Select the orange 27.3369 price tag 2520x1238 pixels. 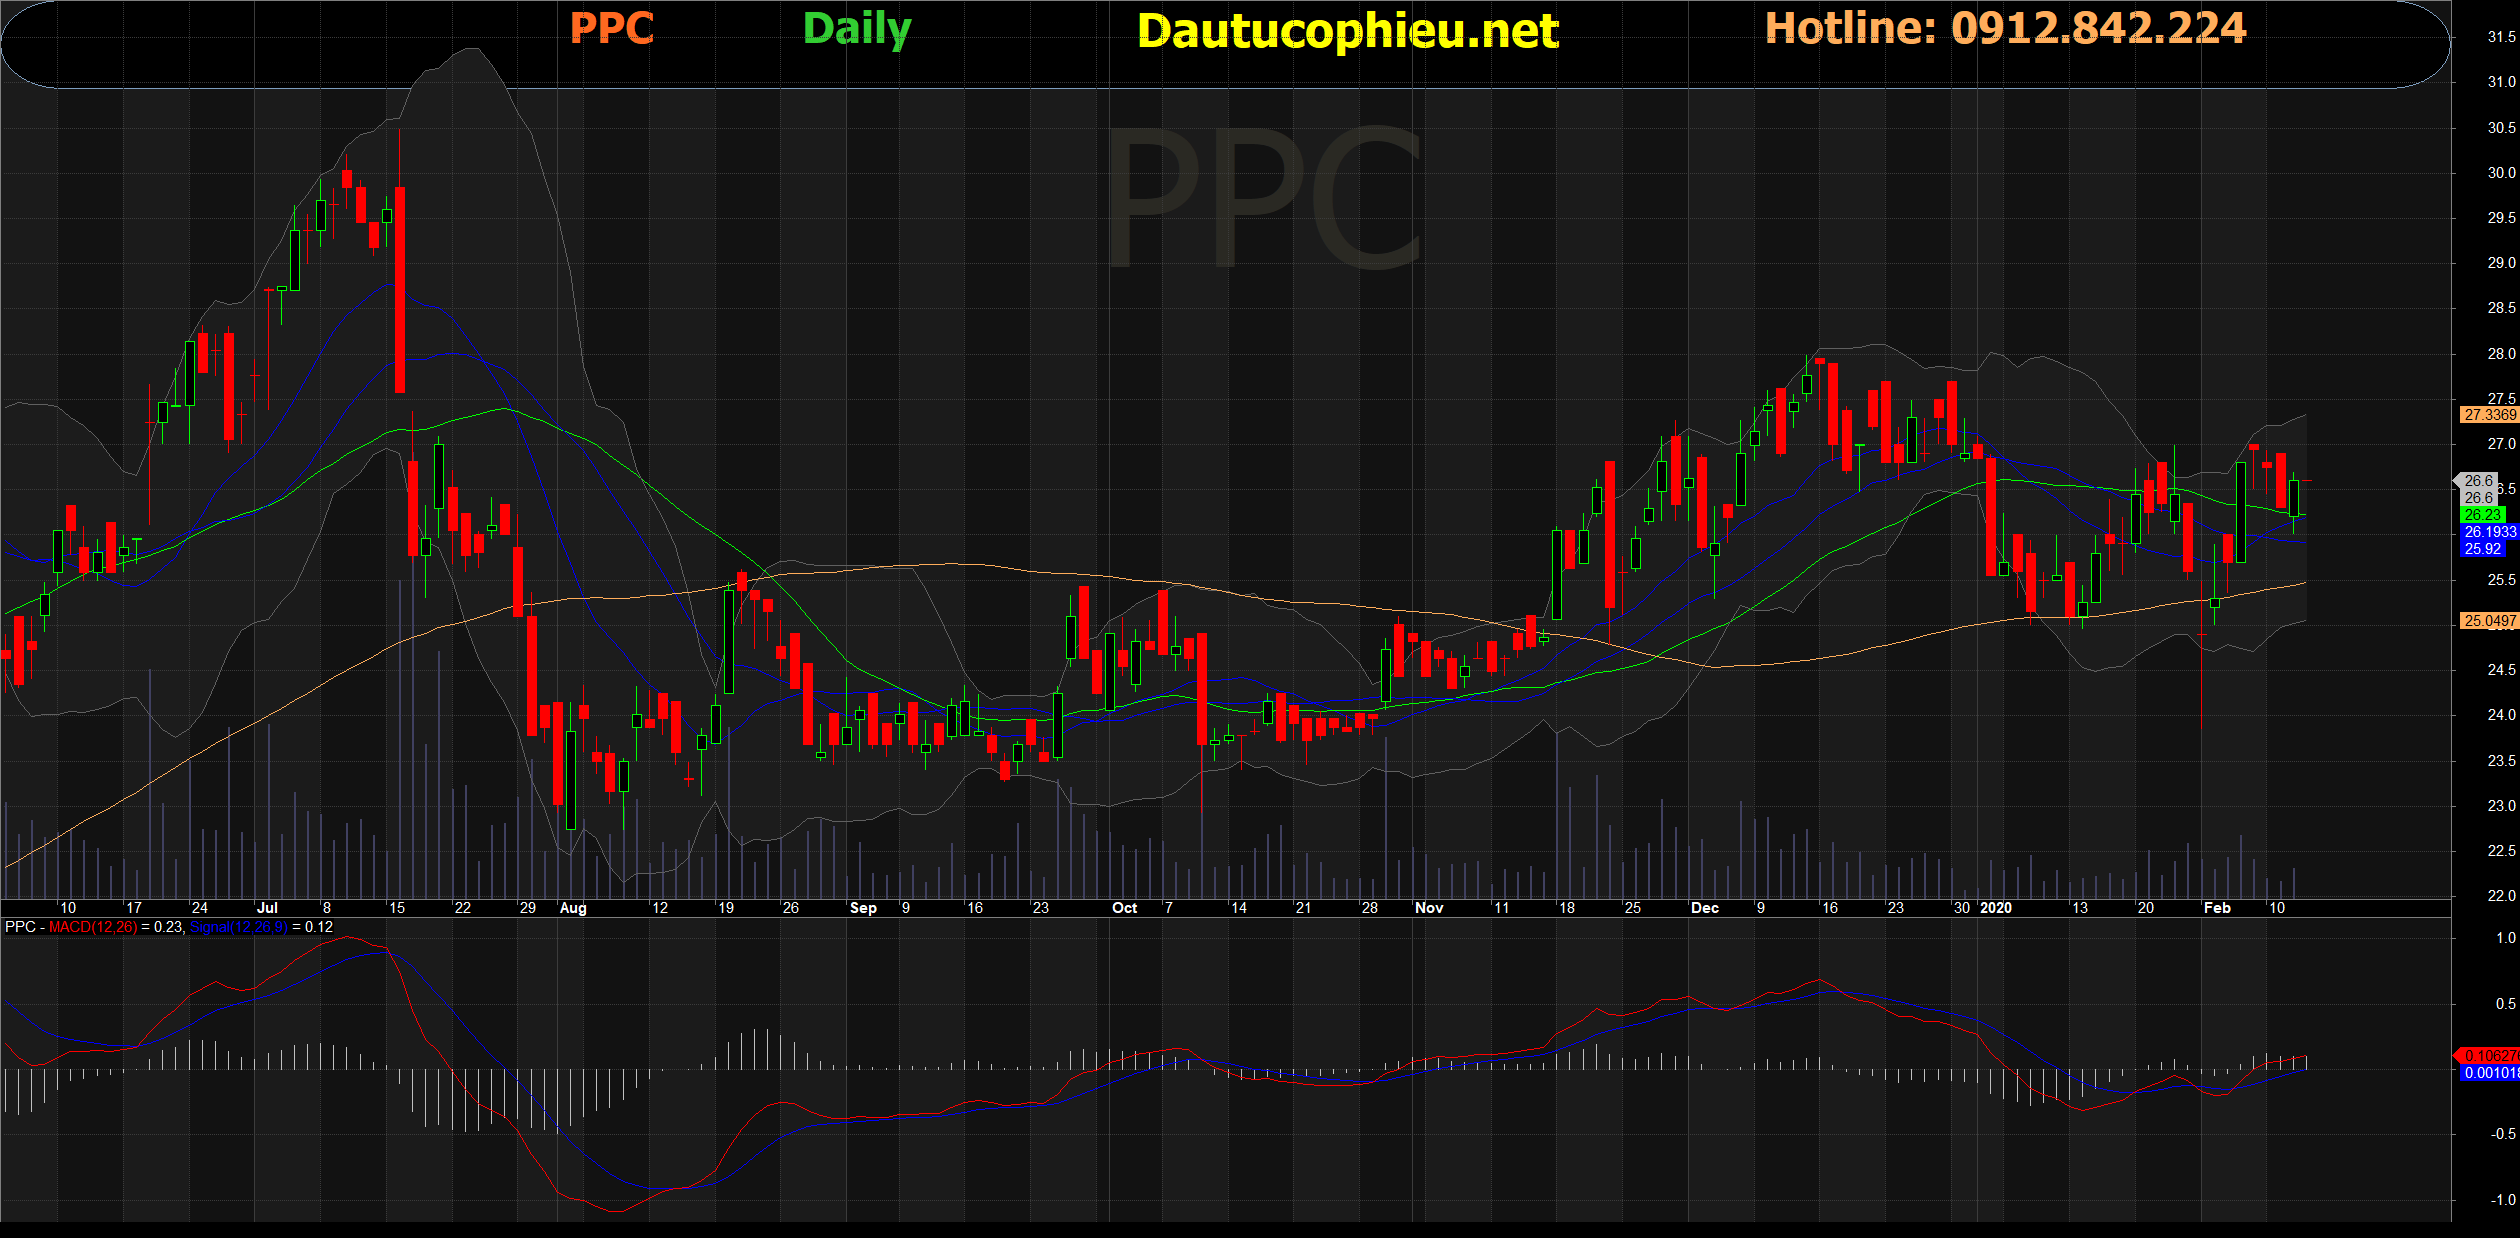coord(2489,414)
